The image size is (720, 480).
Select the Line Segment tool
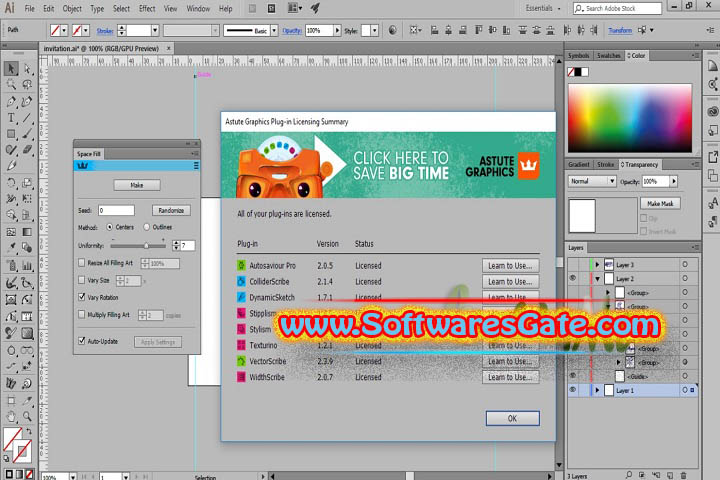tap(27, 118)
